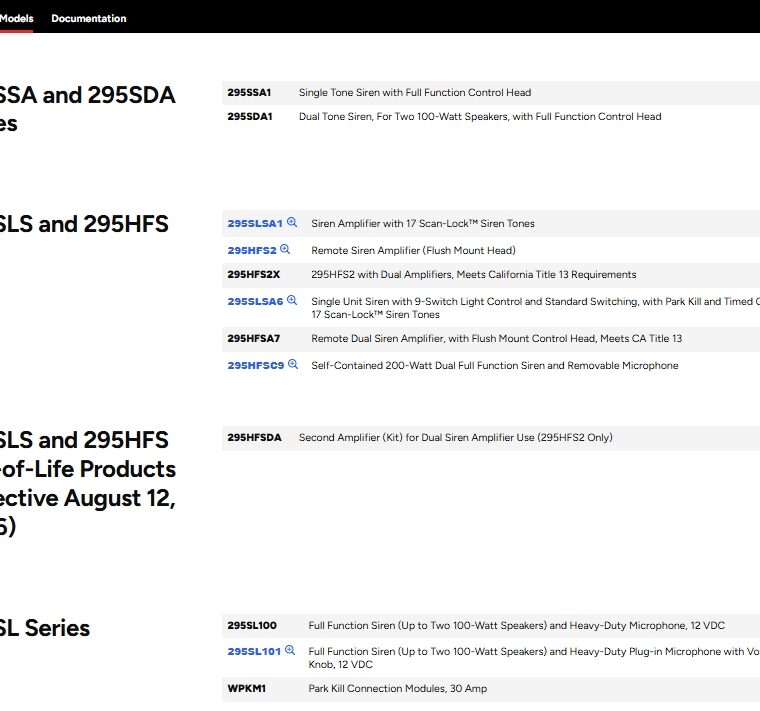This screenshot has height=711, width=760.
Task: Open the Documentation tab
Action: point(89,18)
